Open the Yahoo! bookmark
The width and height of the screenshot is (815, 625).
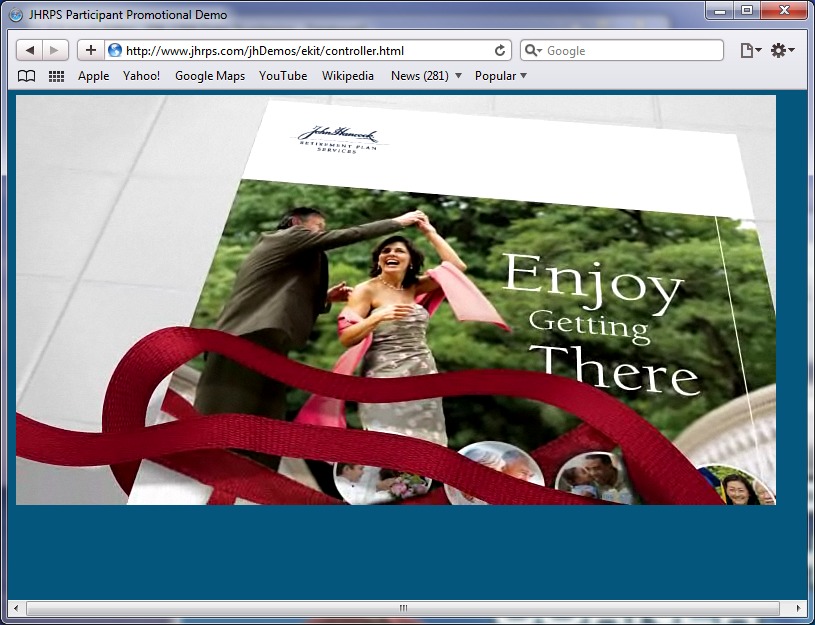point(141,76)
